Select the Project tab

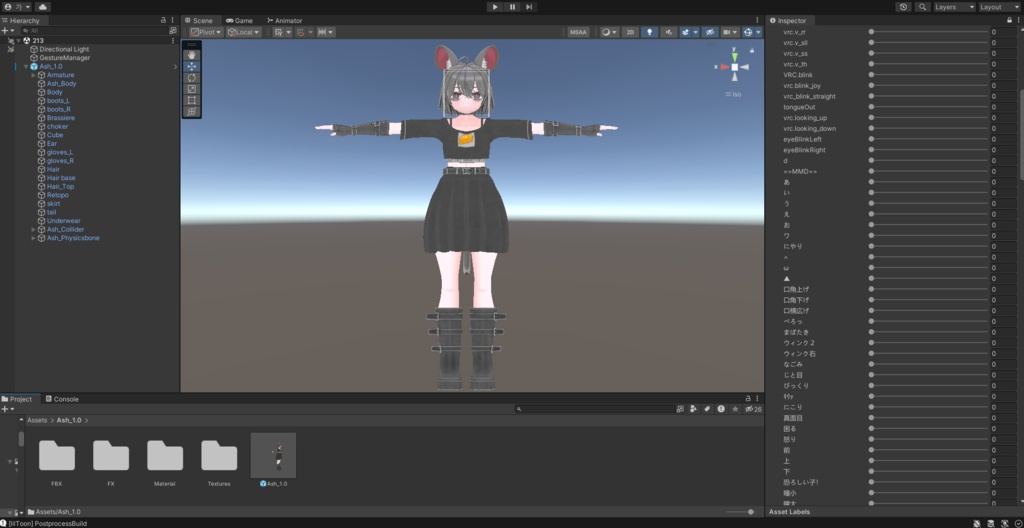pos(17,399)
